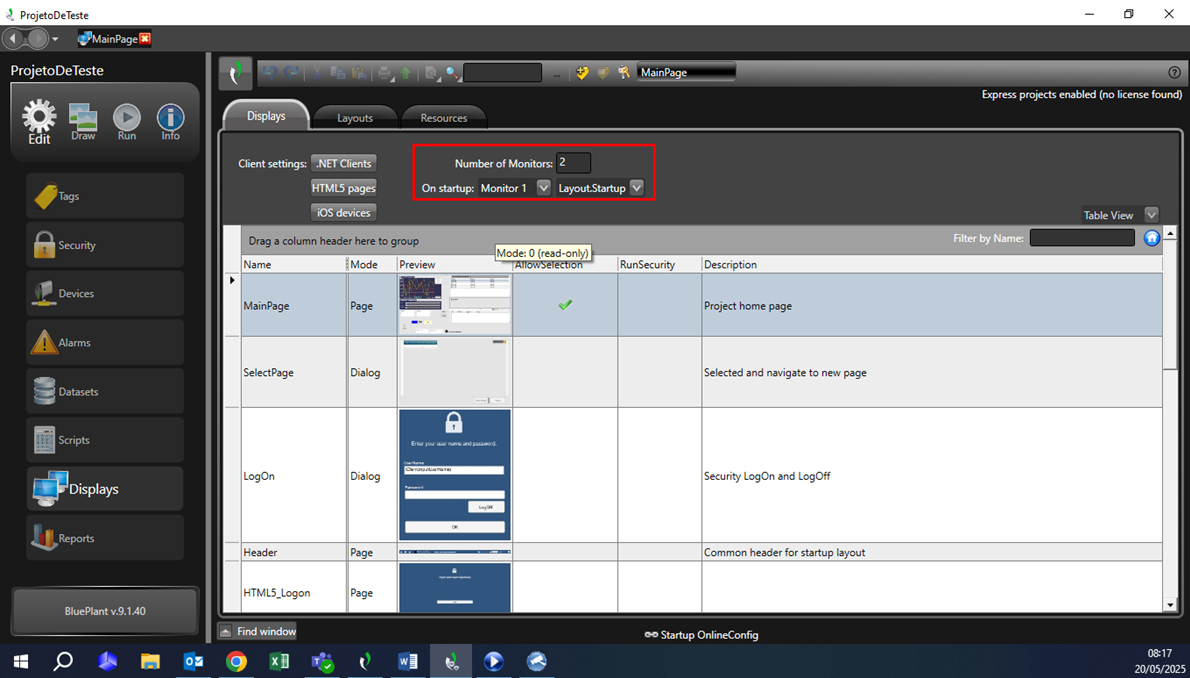Click the Copy toolbar icon
1190x678 pixels.
tap(338, 73)
